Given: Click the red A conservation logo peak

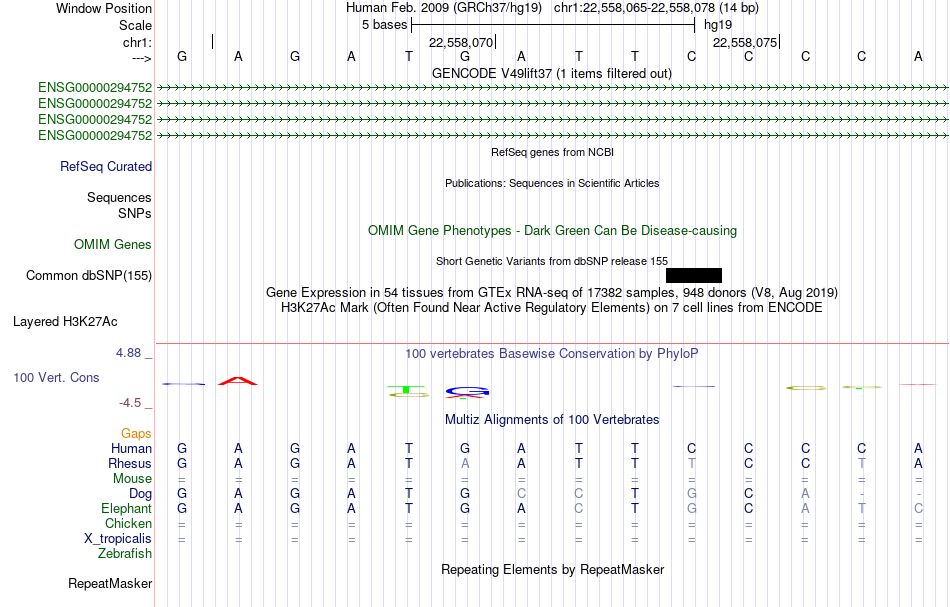Looking at the screenshot, I should 238,381.
